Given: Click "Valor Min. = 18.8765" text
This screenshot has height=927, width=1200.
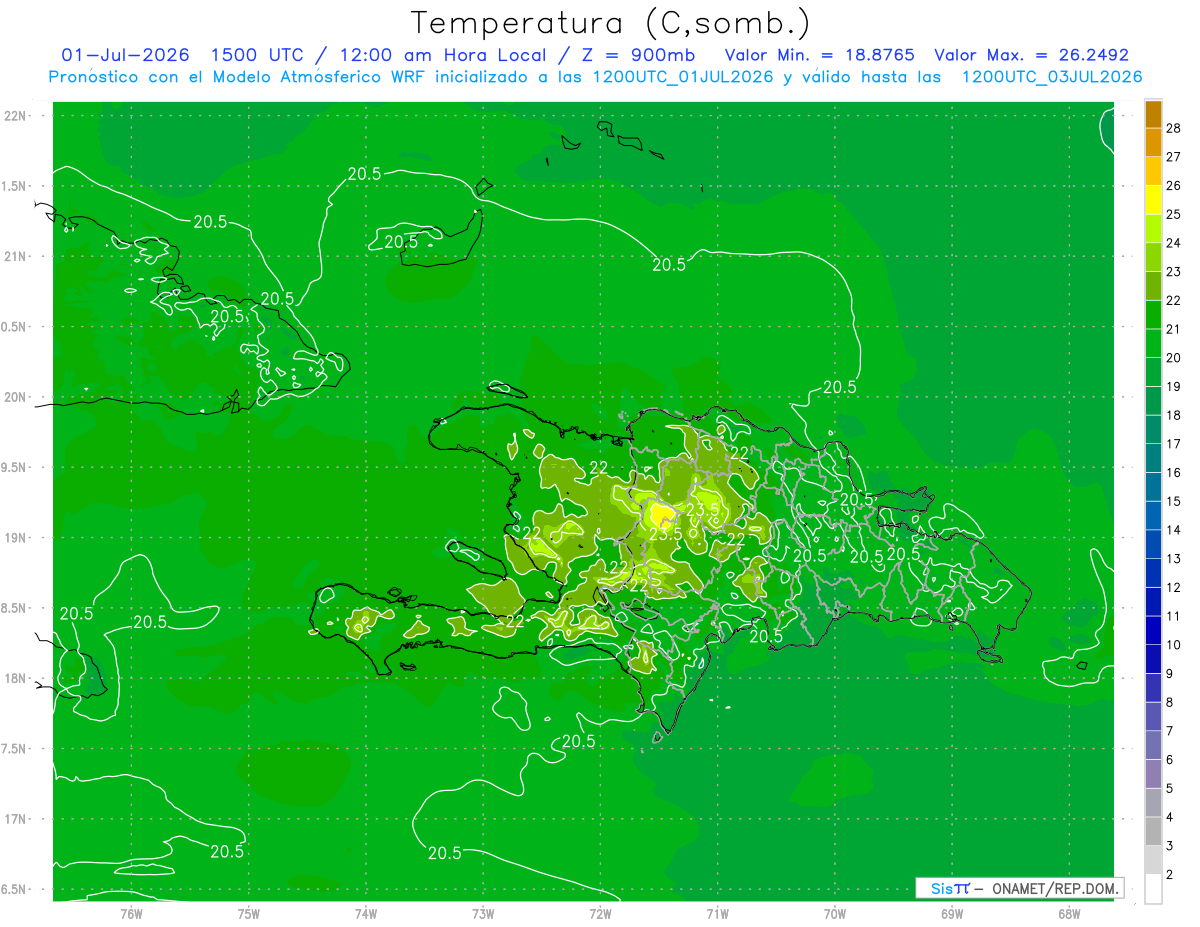Looking at the screenshot, I should point(819,55).
